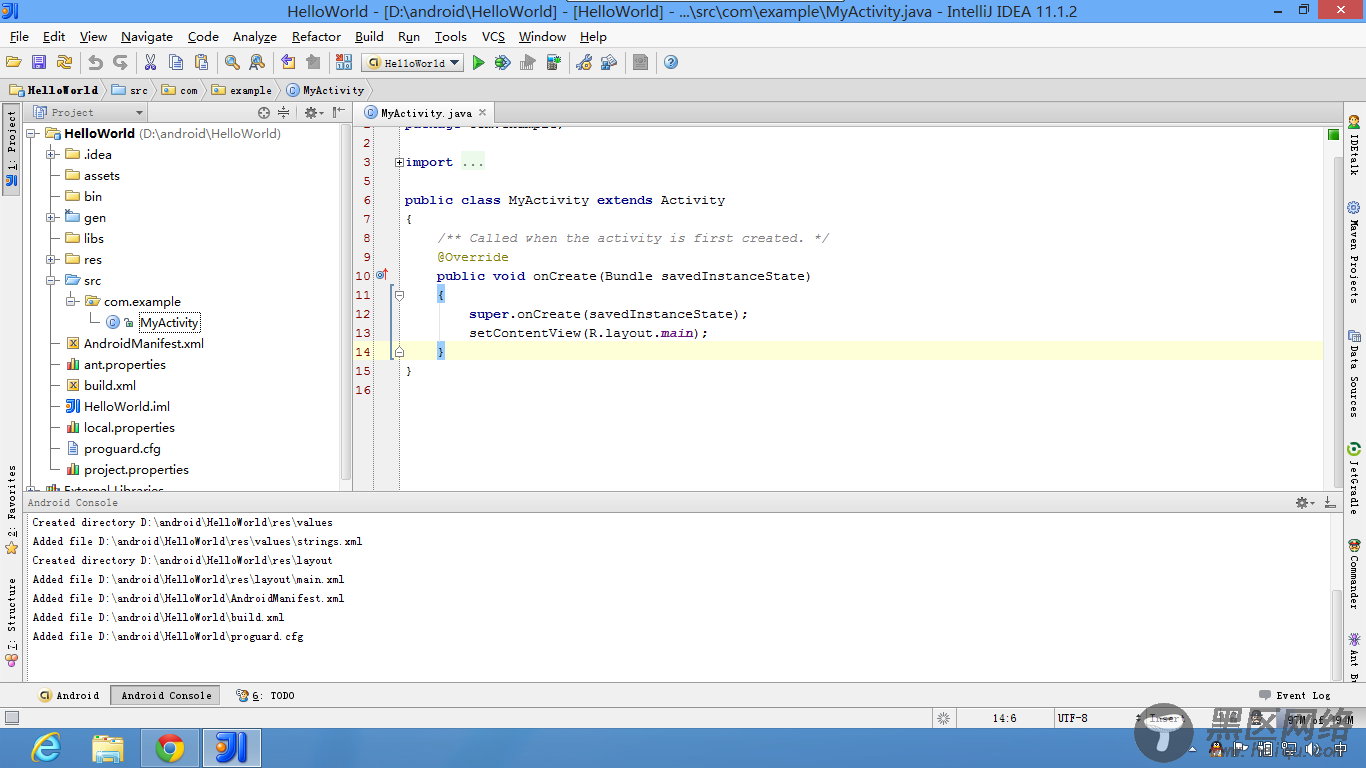The height and width of the screenshot is (768, 1366).
Task: Open the HelloWorld run configuration dropdown
Action: pyautogui.click(x=413, y=62)
